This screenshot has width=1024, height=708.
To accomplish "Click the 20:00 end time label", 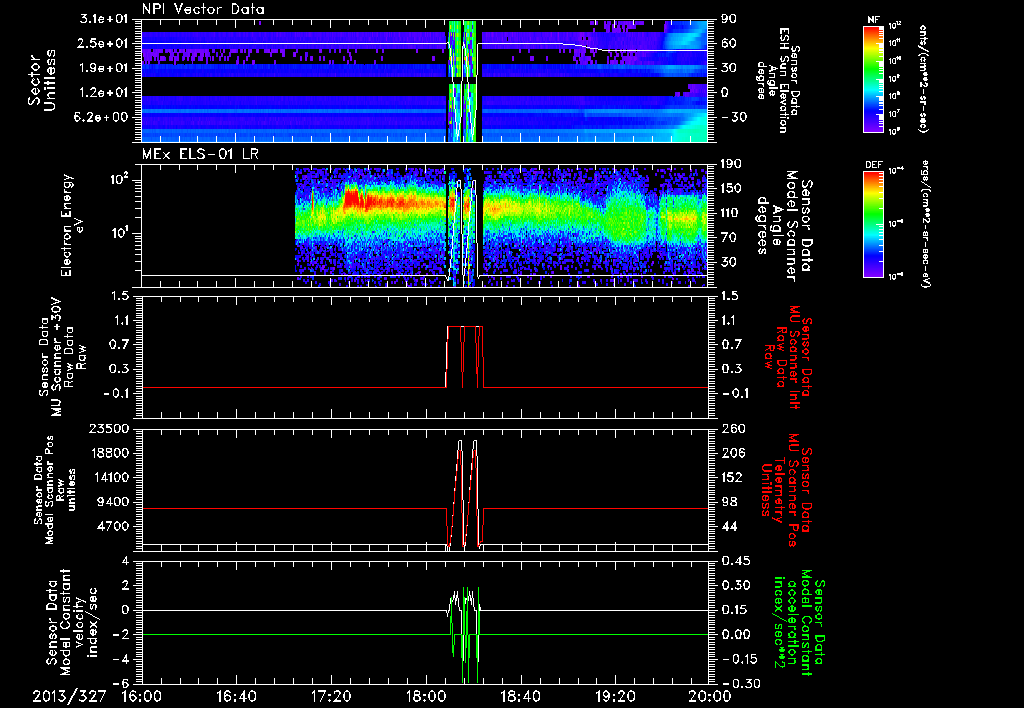I will (707, 696).
